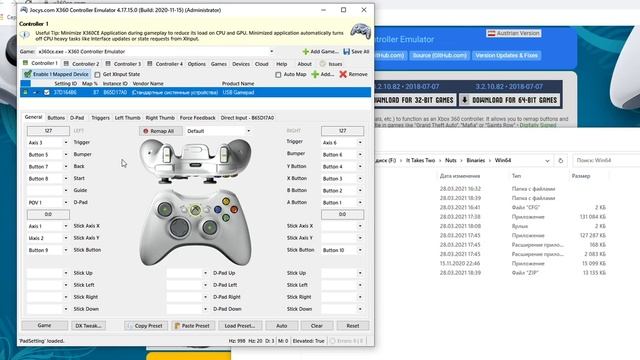Click the Vendor Name column header
The image size is (640, 360).
pyautogui.click(x=148, y=83)
